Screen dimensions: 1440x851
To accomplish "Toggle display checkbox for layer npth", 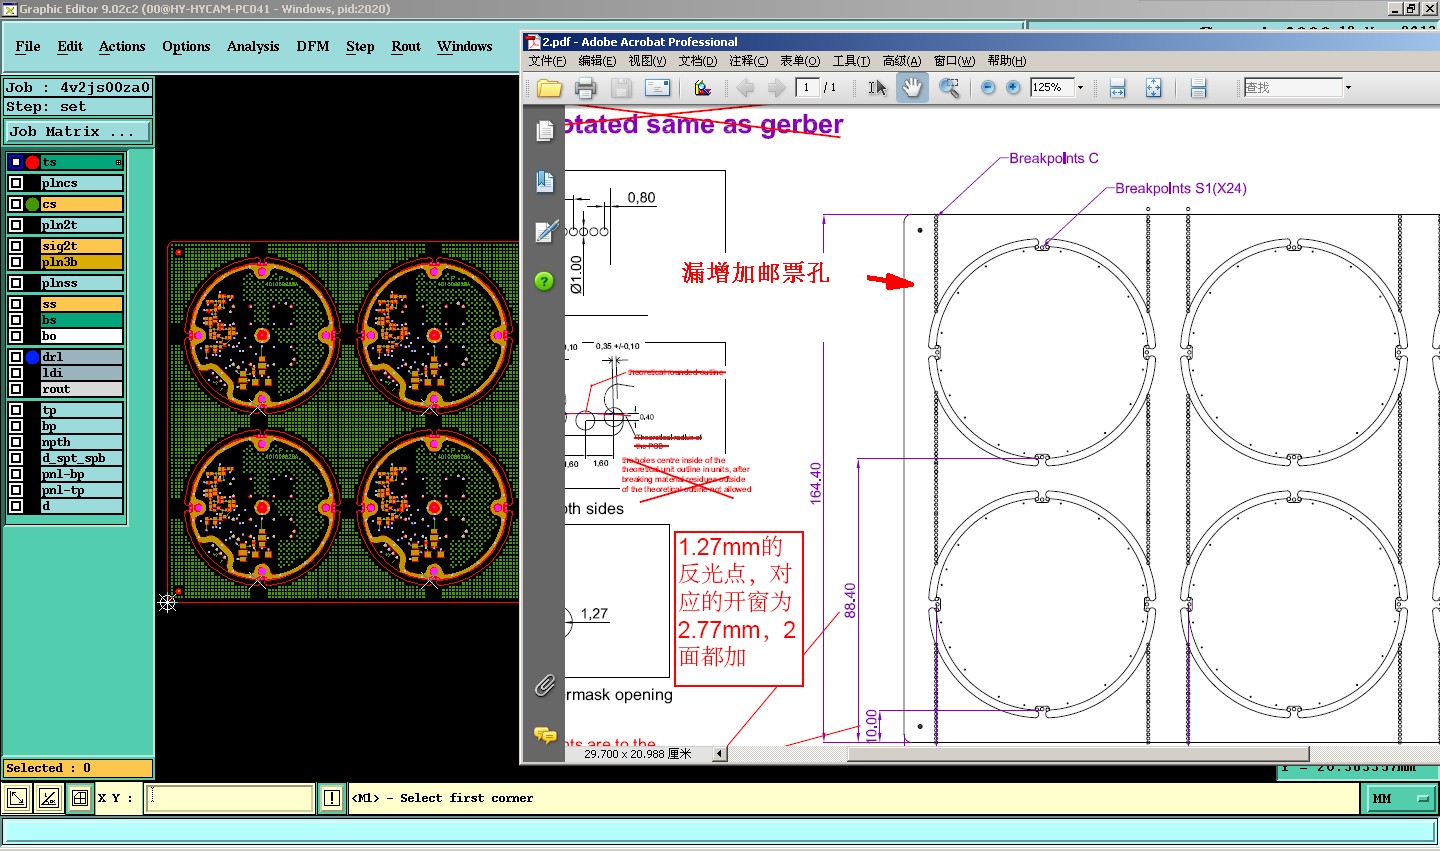I will [x=16, y=442].
